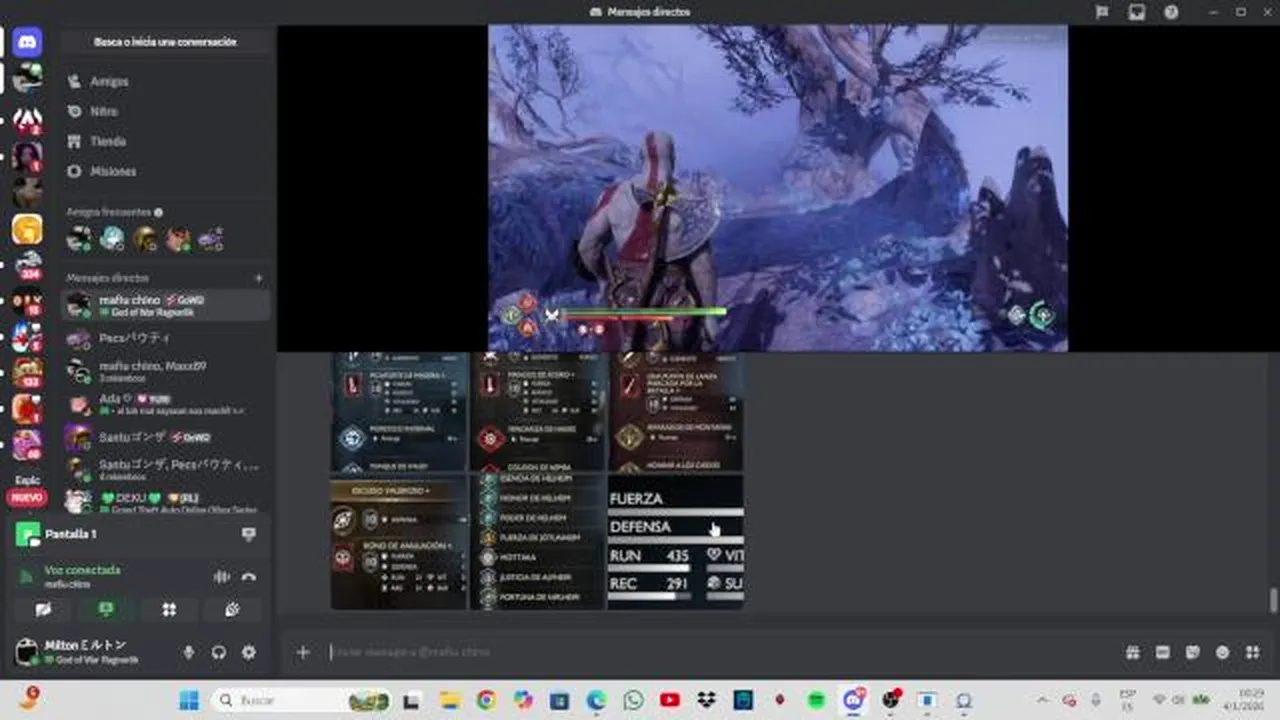Focus the message input to mafiu chino
1280x720 pixels.
(x=720, y=652)
